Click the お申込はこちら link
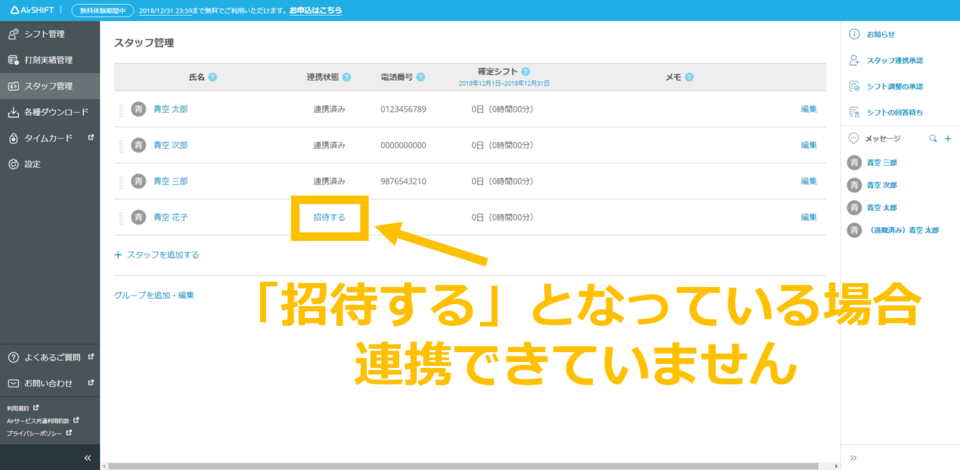 (316, 10)
